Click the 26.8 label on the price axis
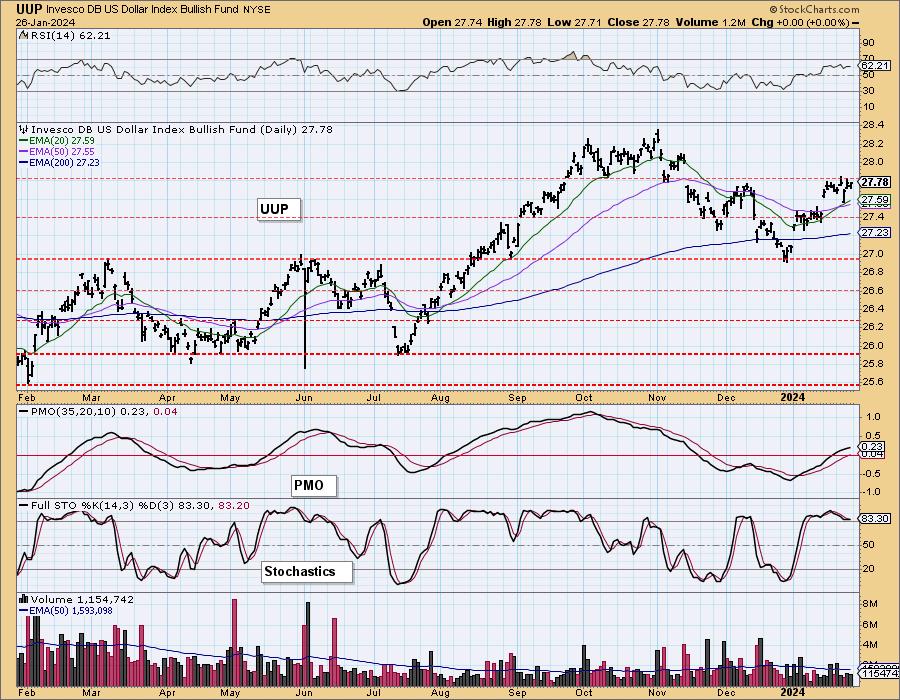900x700 pixels. [872, 271]
